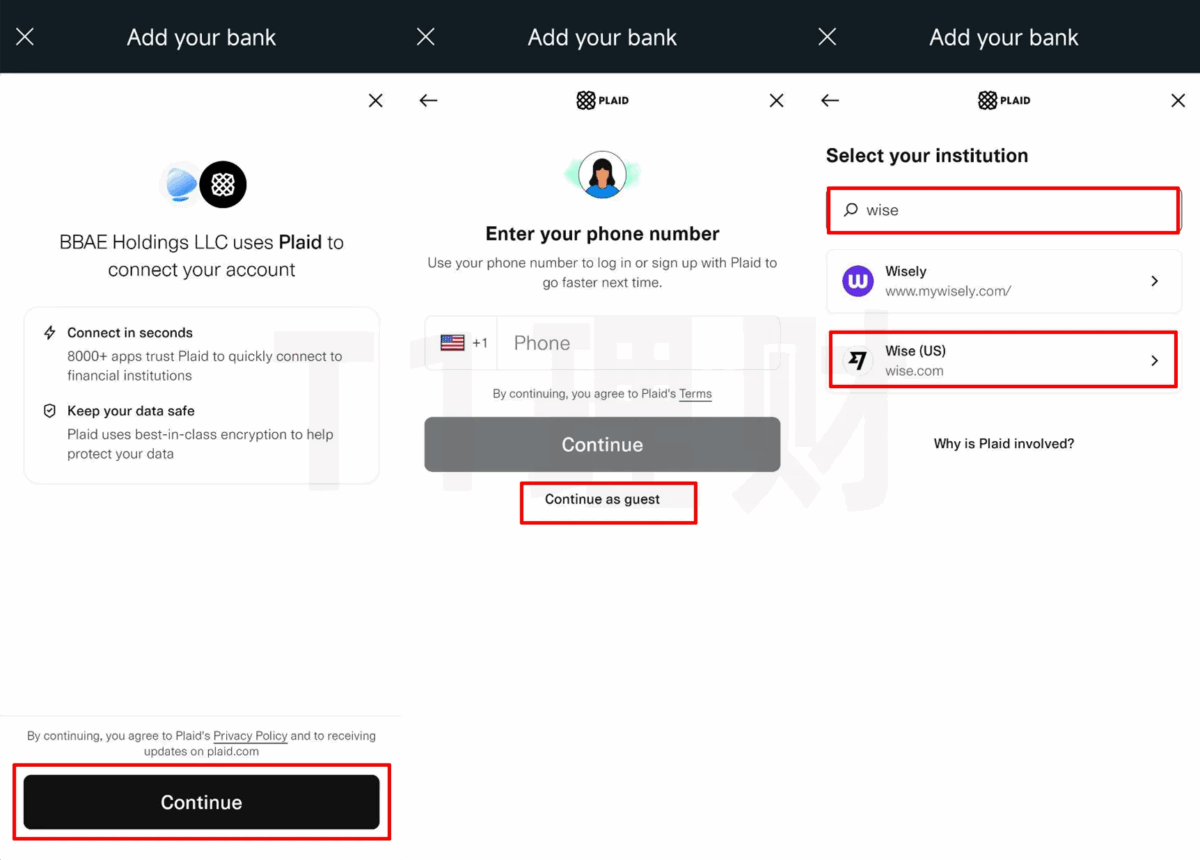
Task: Open the US flag +1 country code selector
Action: pos(463,343)
